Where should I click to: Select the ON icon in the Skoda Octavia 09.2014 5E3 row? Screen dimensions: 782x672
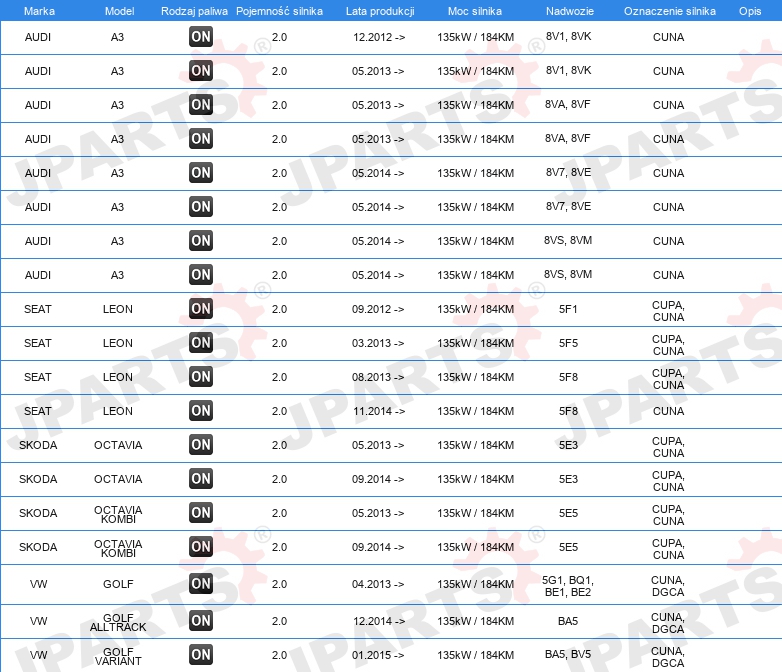point(201,478)
